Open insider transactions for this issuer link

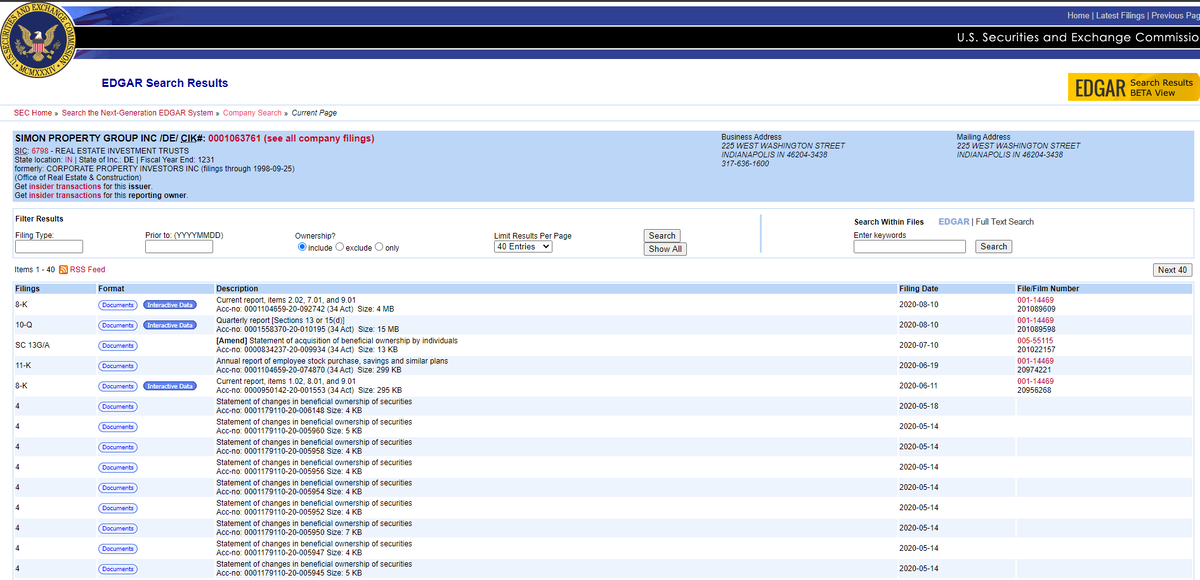coord(65,186)
